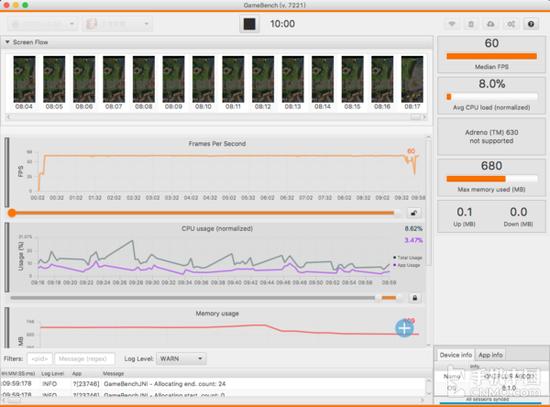This screenshot has height=407, width=550.
Task: Select the 08:10 screen flow thumbnail
Action: click(203, 79)
